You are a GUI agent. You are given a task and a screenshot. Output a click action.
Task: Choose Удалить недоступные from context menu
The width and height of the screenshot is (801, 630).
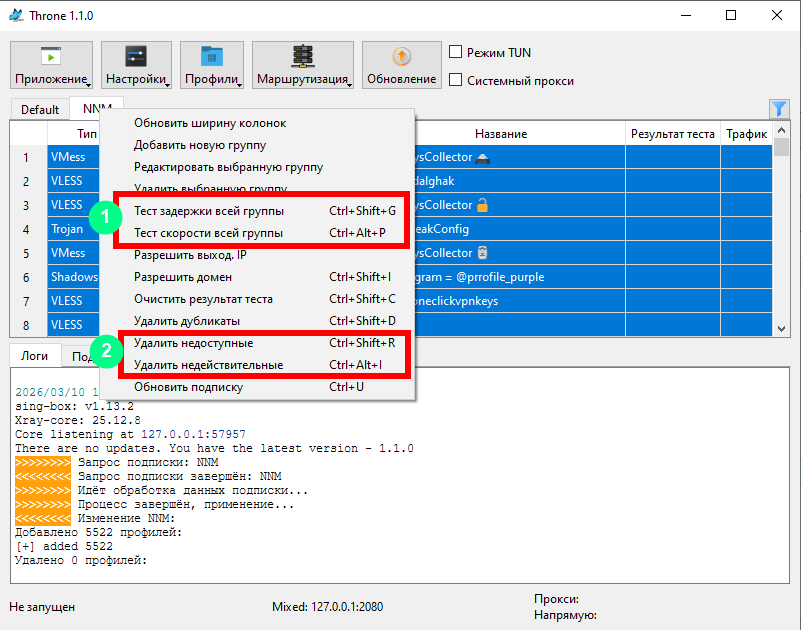[194, 343]
